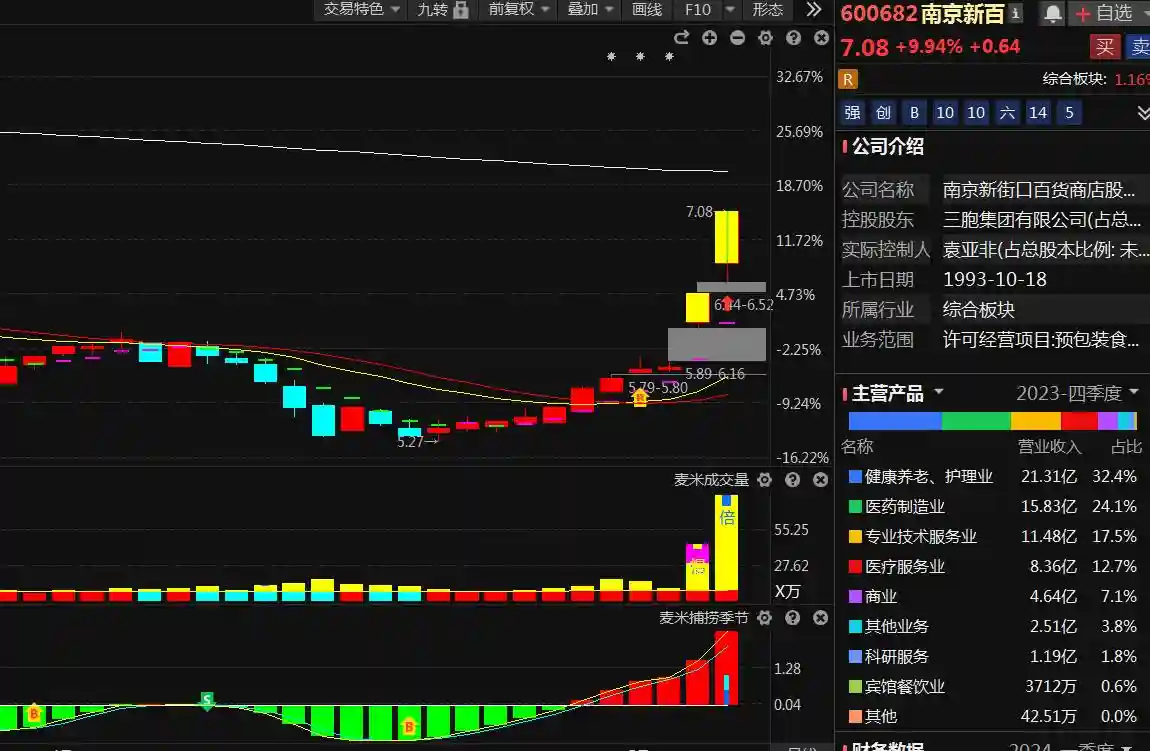Toggle the 强 tag badge
1150x751 pixels.
[x=852, y=113]
